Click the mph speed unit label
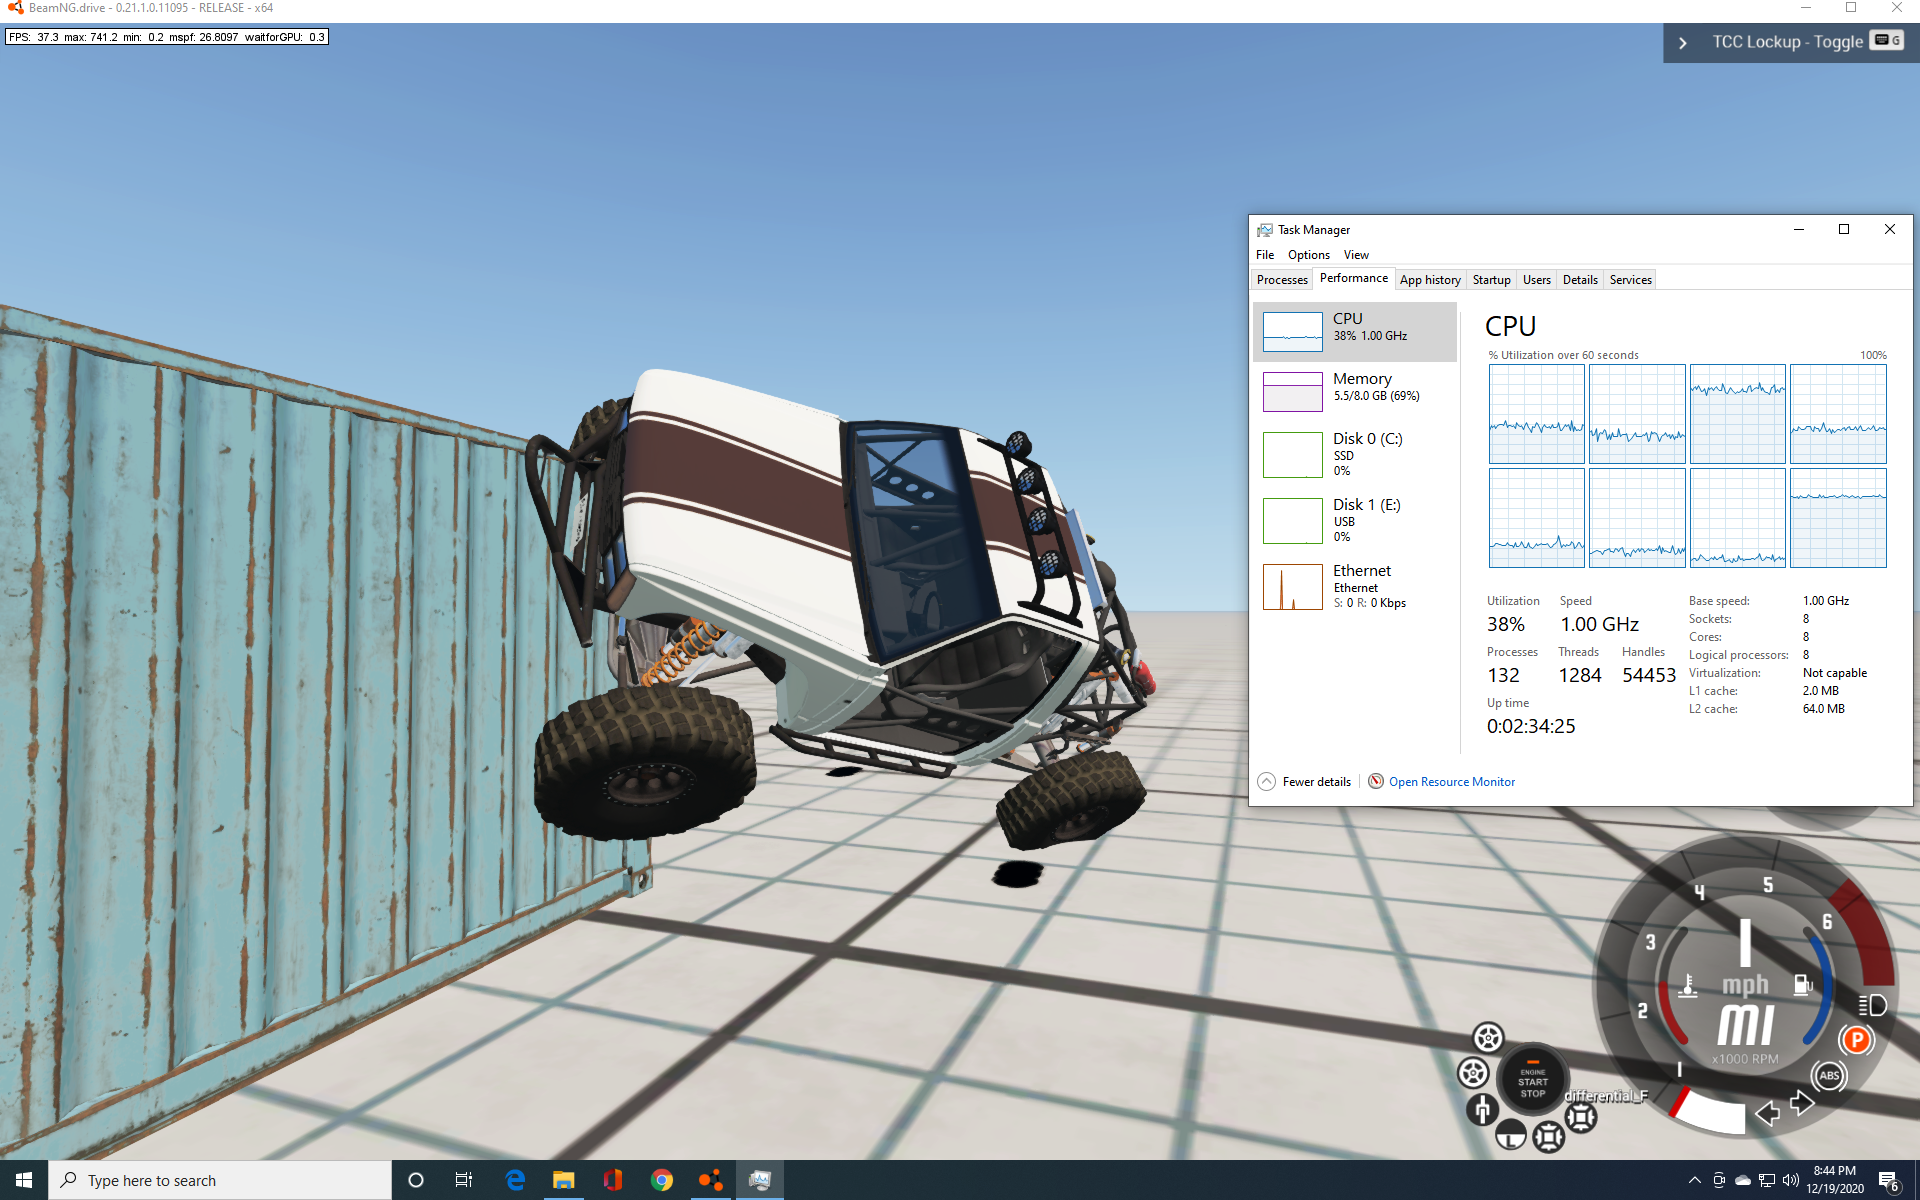This screenshot has height=1200, width=1920. tap(1745, 986)
